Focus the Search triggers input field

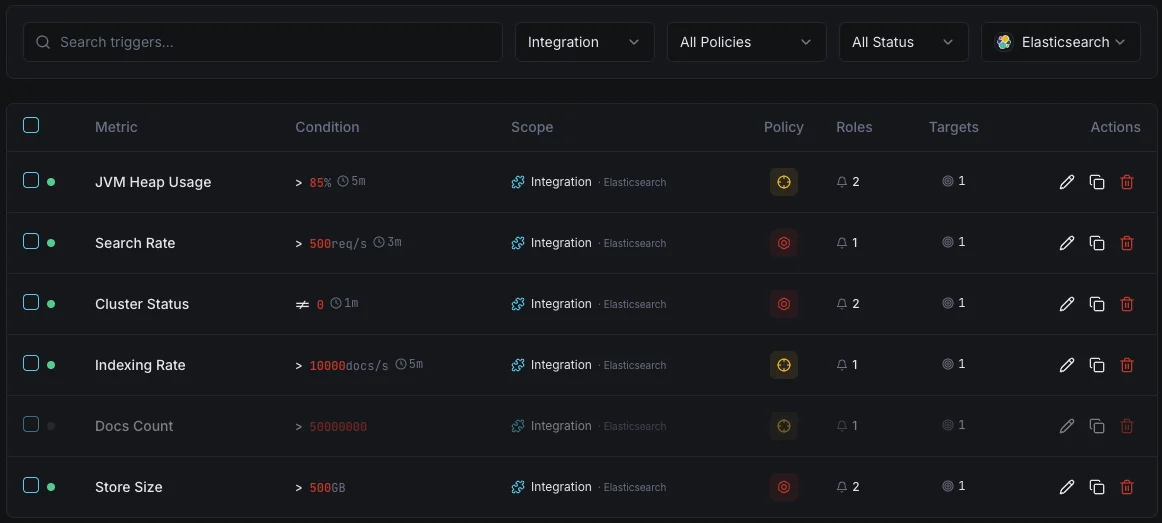(x=263, y=42)
